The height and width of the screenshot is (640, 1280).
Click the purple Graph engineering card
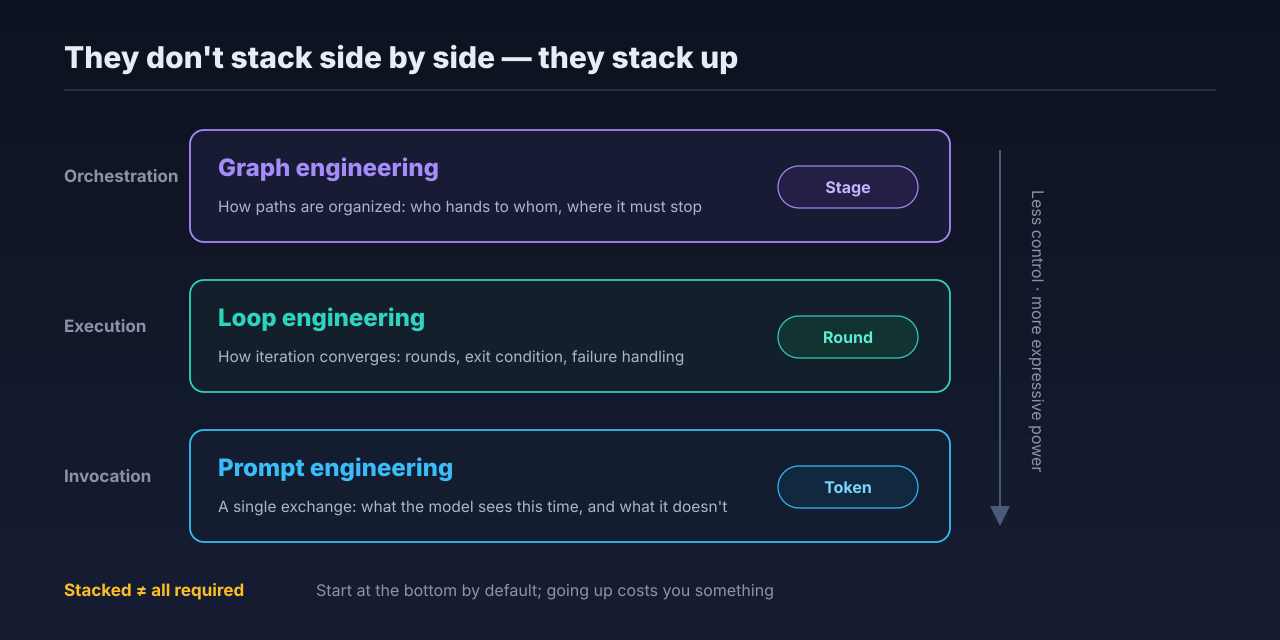pyautogui.click(x=570, y=186)
